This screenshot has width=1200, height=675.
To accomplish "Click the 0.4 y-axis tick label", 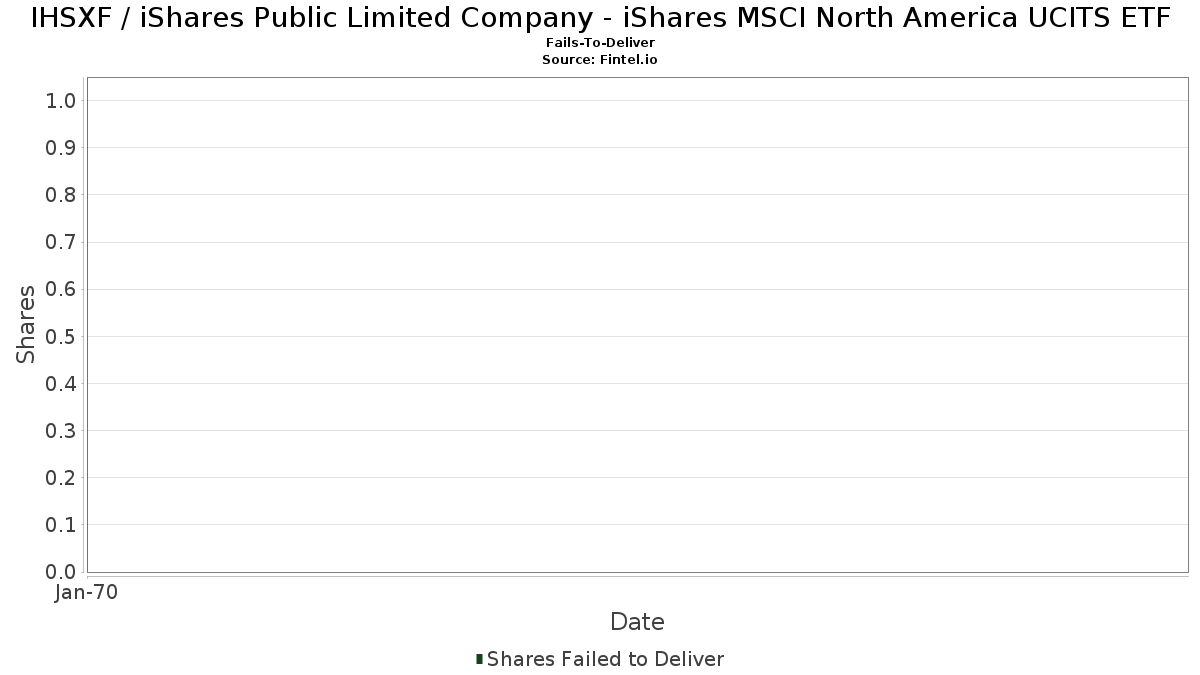I will coord(61,384).
